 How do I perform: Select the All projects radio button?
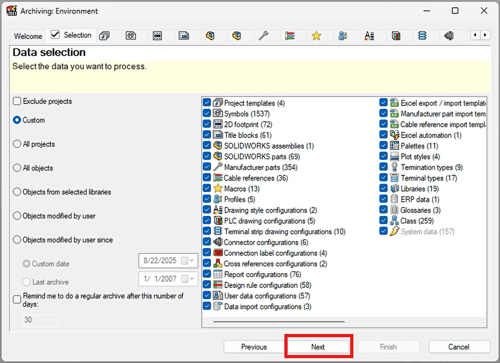point(17,144)
